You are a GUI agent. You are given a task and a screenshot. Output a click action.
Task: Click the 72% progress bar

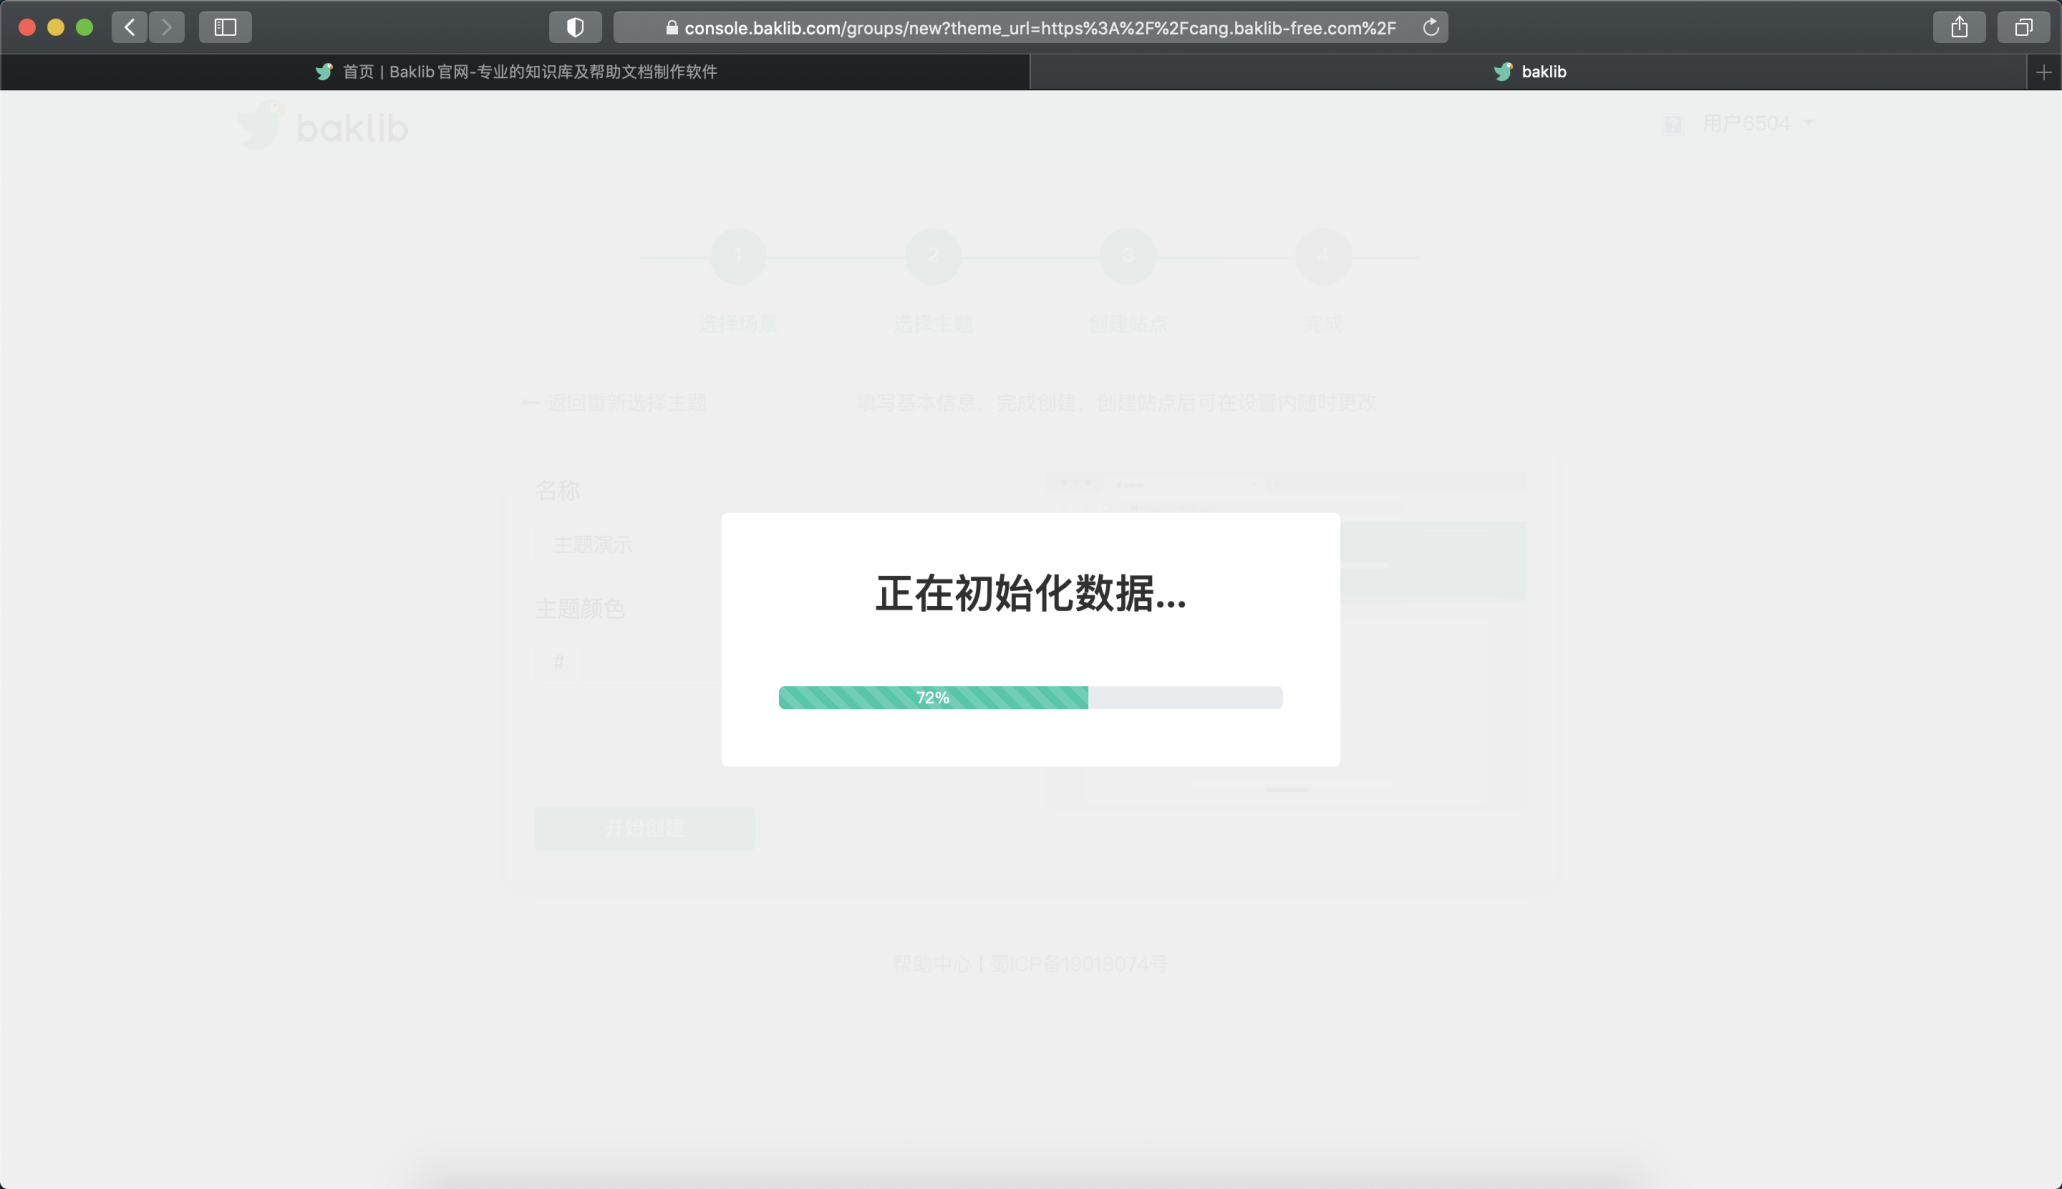[x=1030, y=697]
